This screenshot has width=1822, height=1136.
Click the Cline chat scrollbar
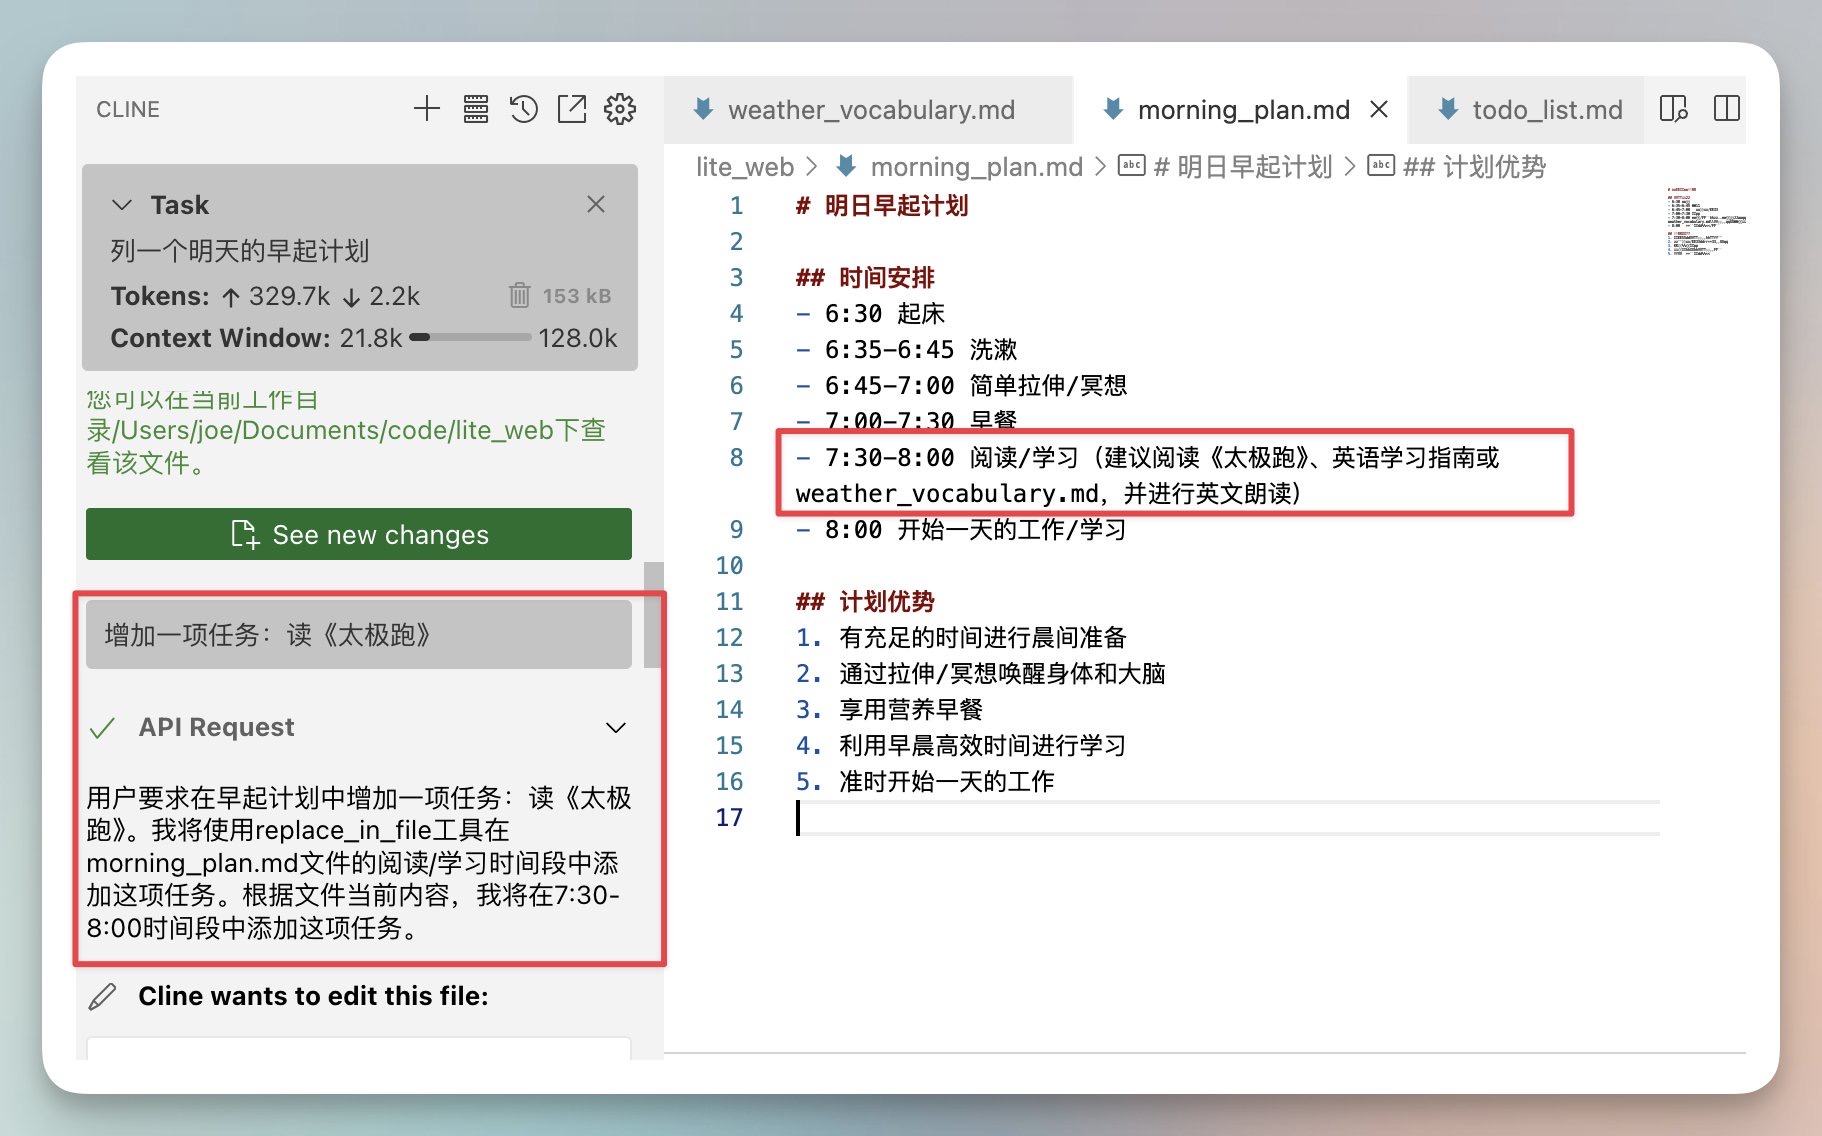(x=653, y=615)
